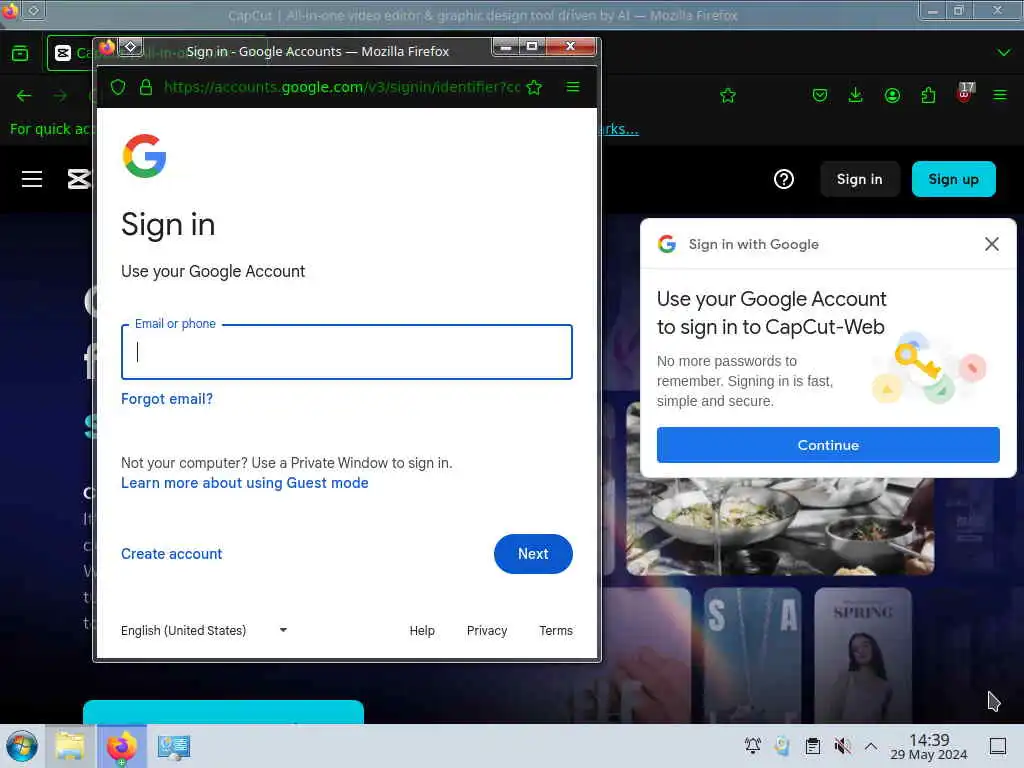1024x768 pixels.
Task: Click Help link in sign-in footer
Action: tap(422, 630)
